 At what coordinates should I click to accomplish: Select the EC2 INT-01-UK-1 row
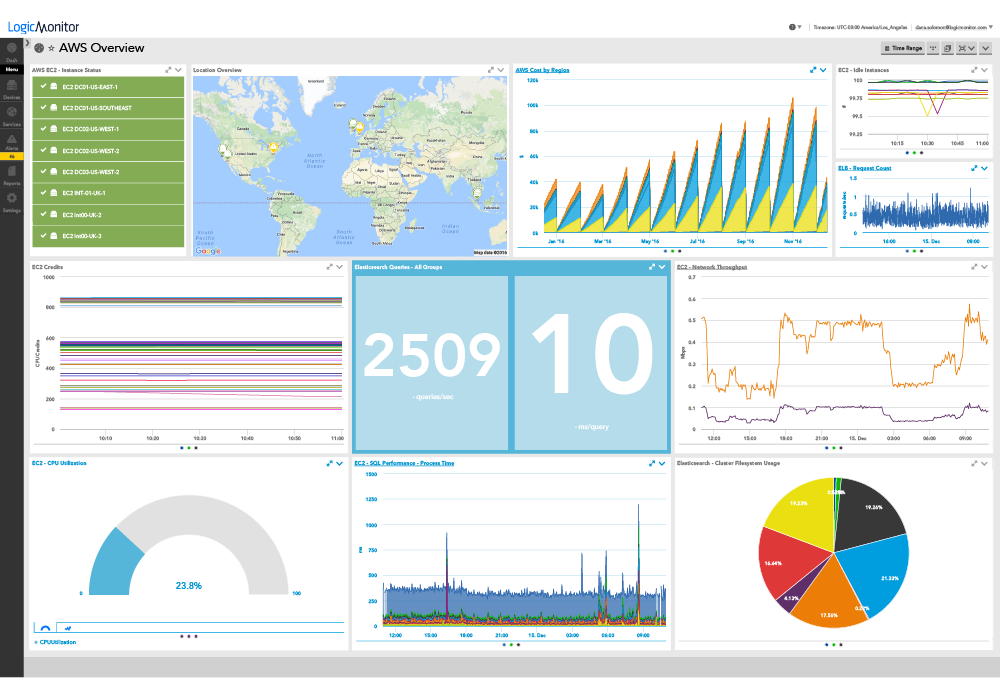108,193
